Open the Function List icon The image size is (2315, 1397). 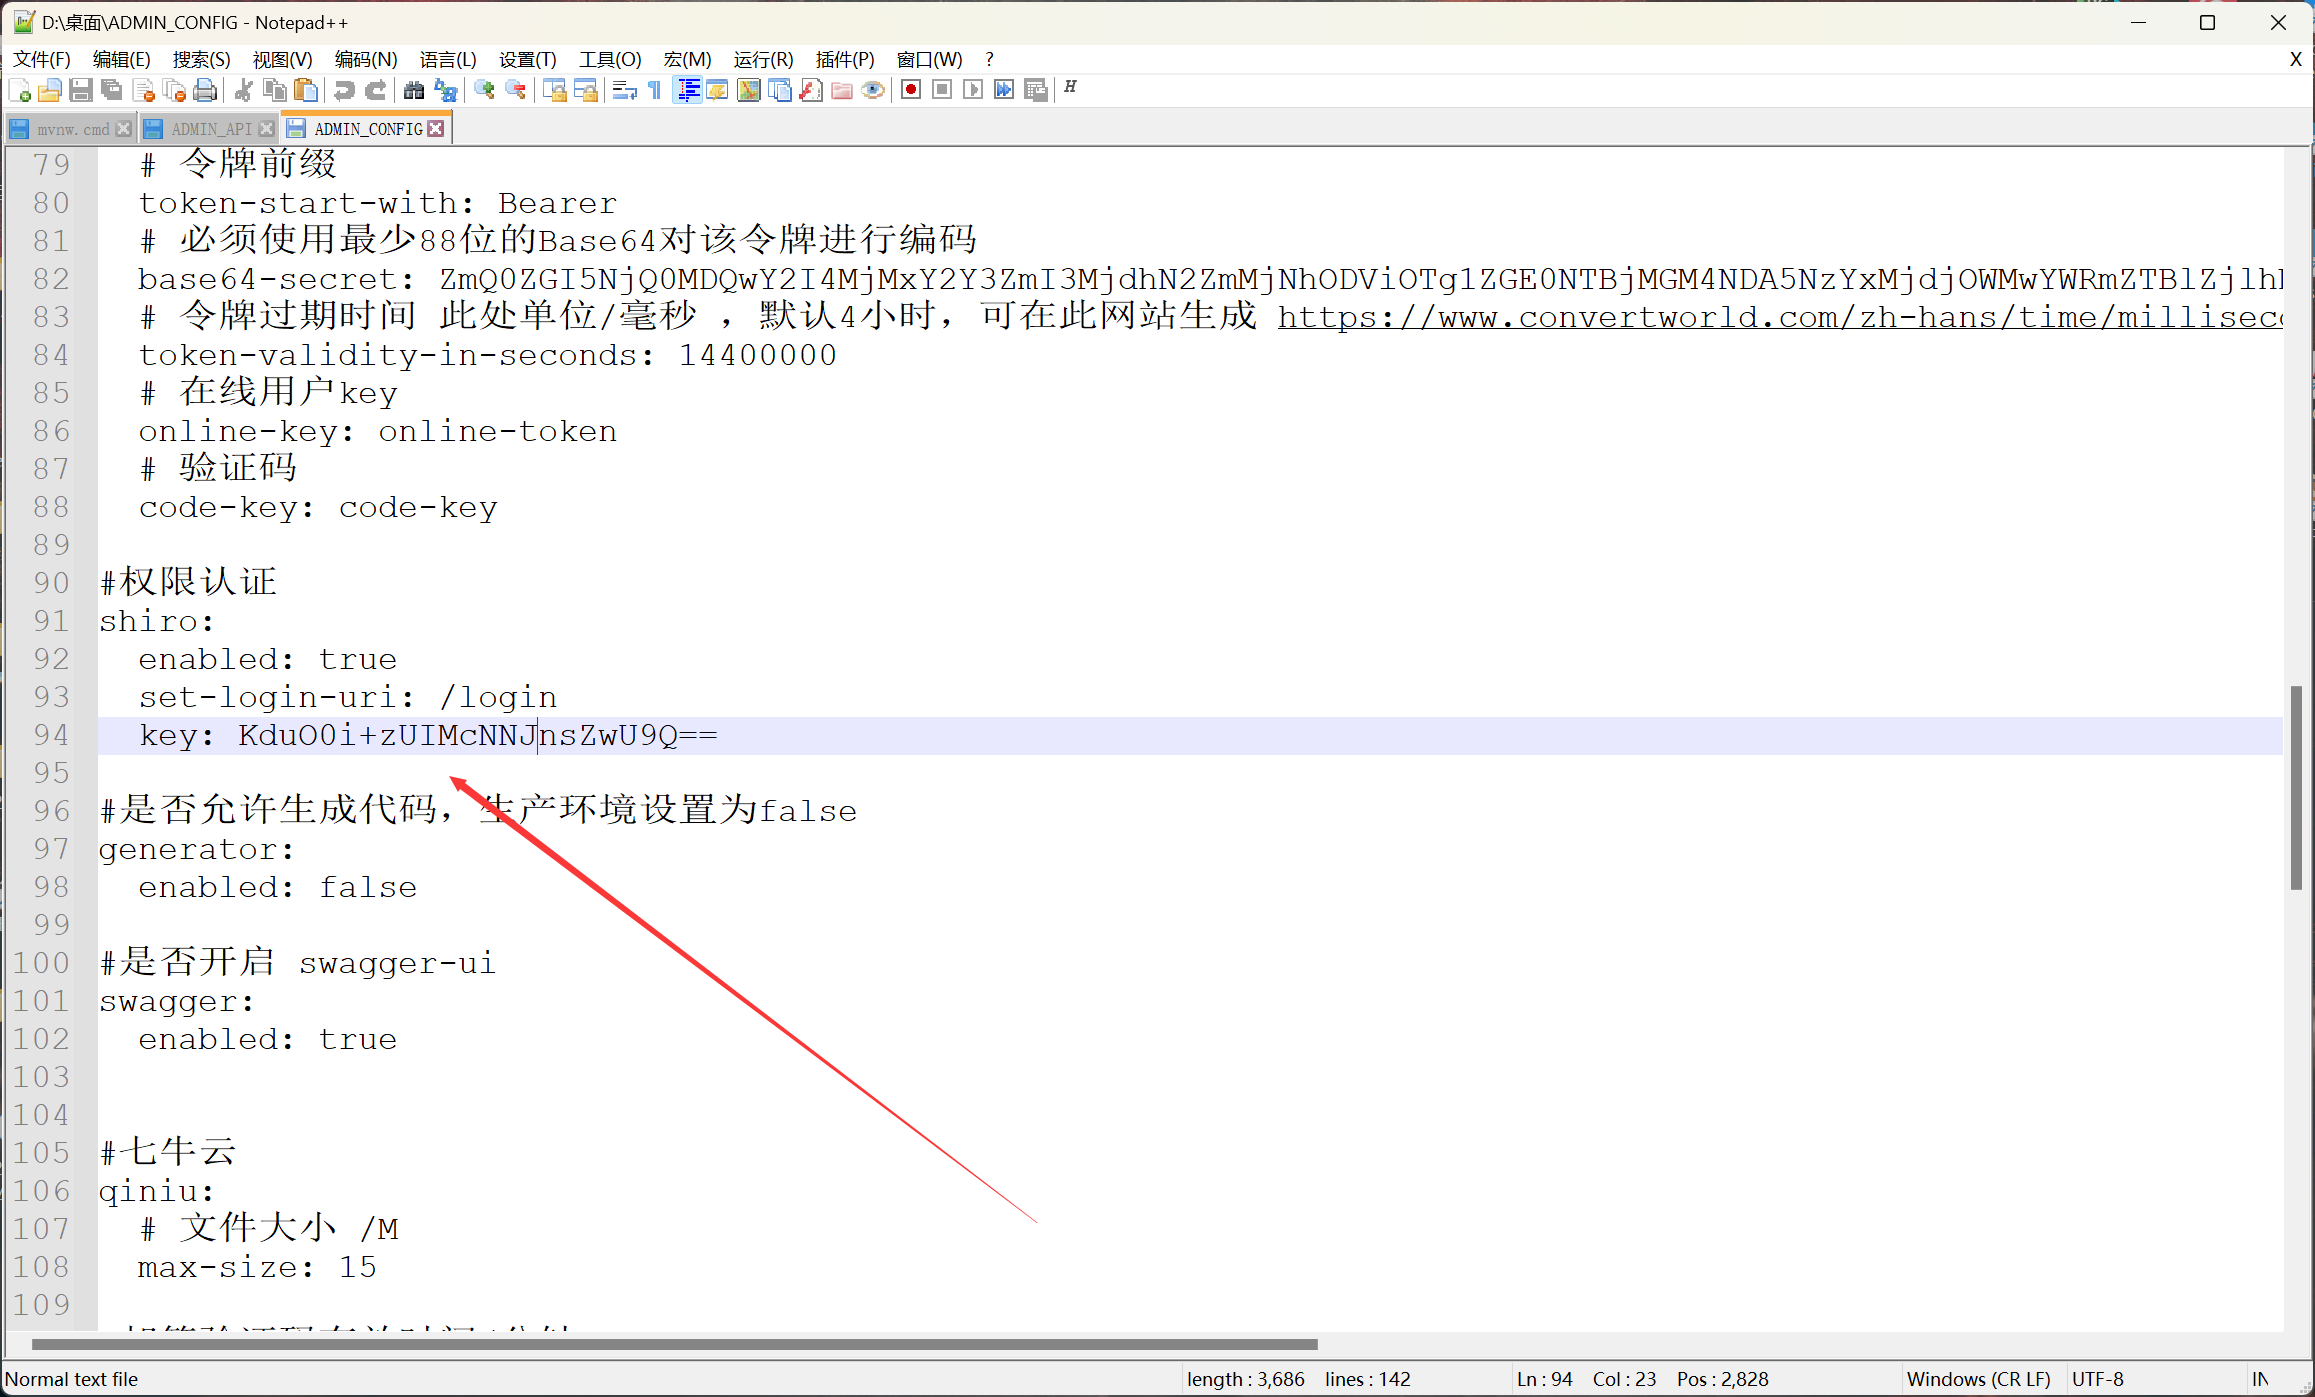[x=811, y=91]
